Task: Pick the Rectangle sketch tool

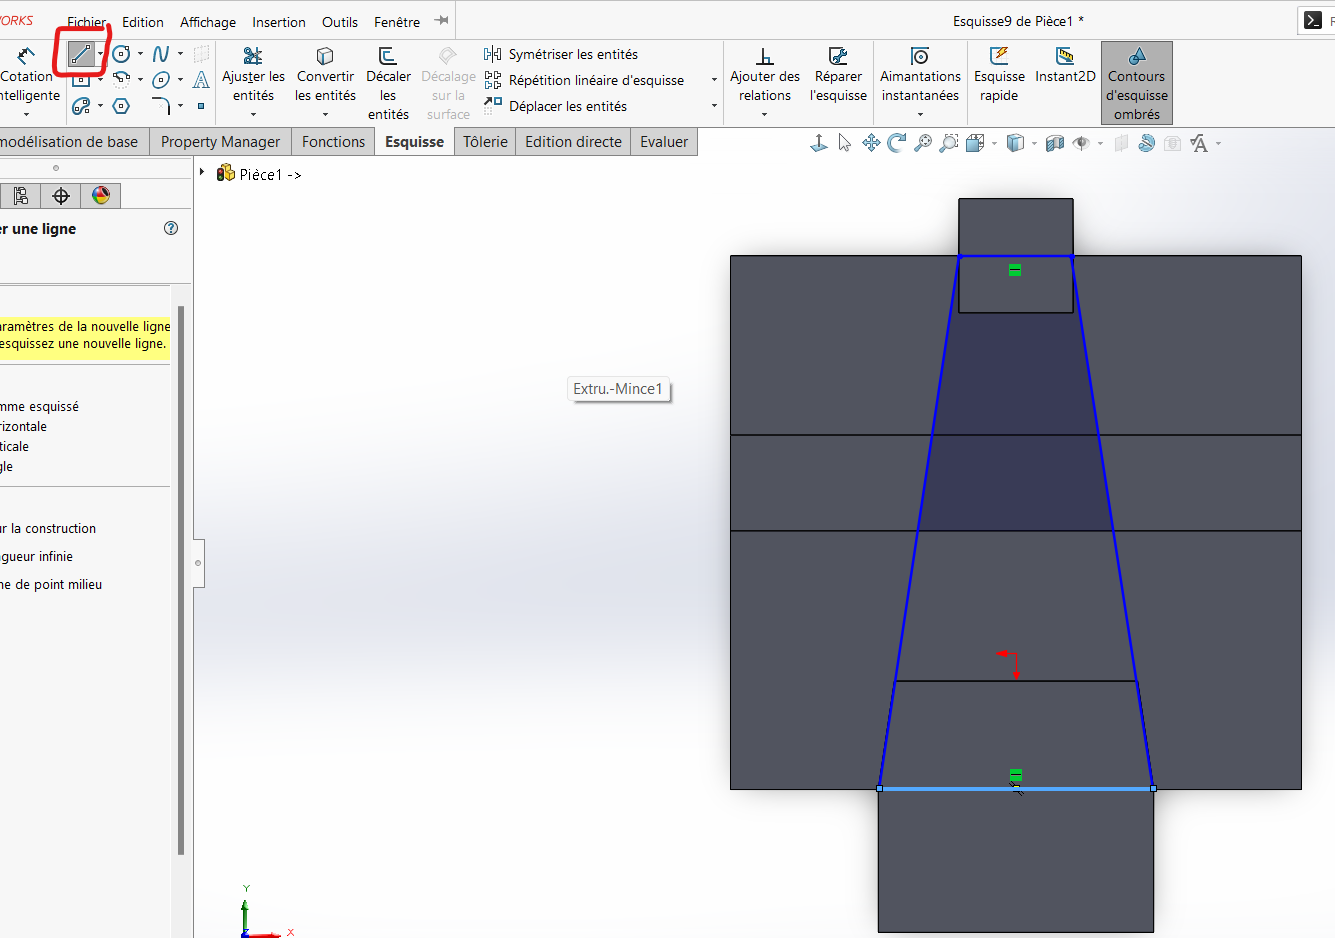Action: click(x=81, y=80)
